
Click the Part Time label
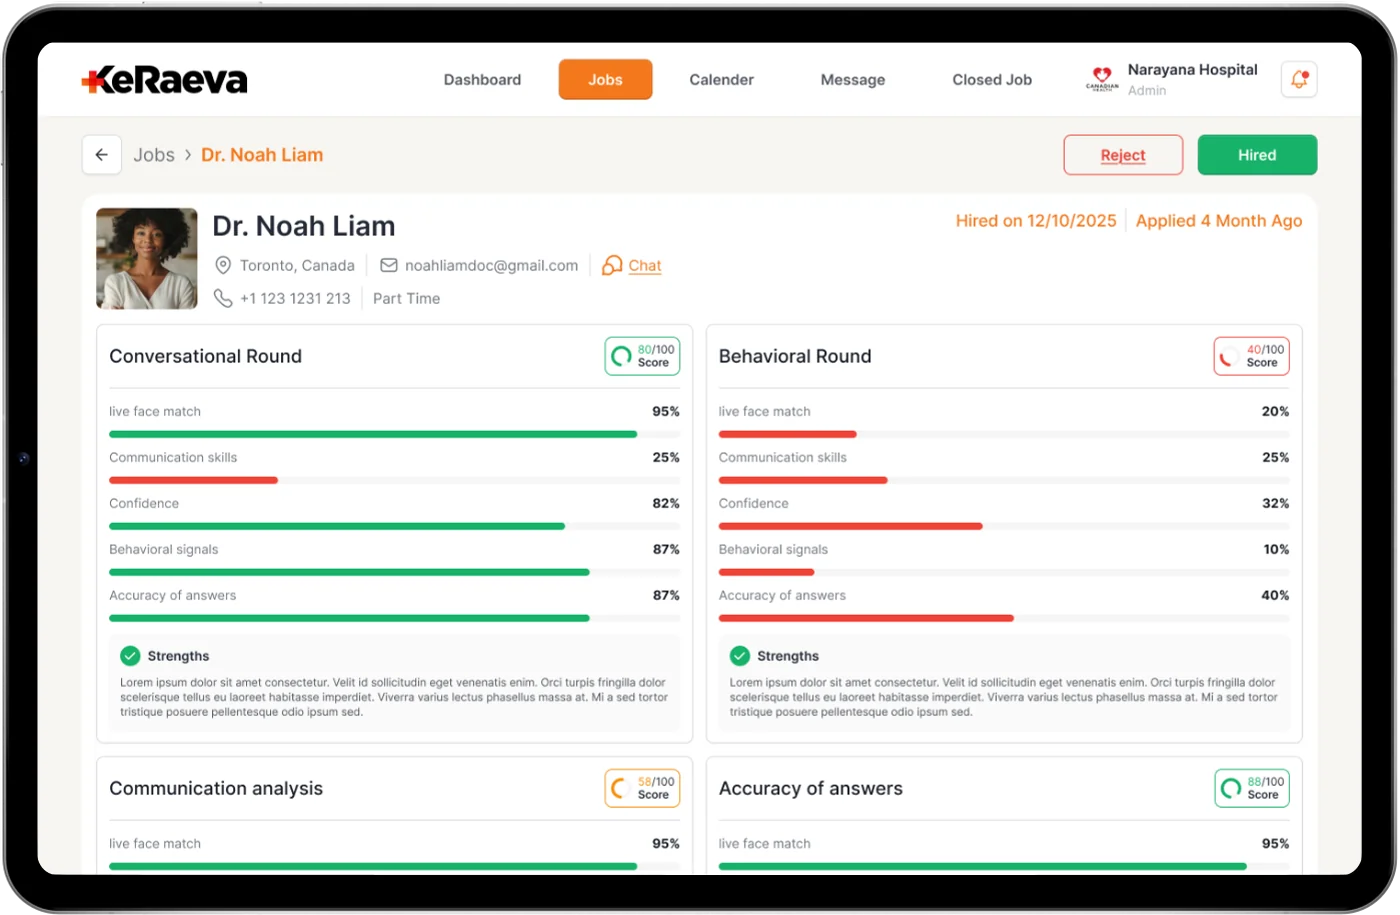(406, 299)
